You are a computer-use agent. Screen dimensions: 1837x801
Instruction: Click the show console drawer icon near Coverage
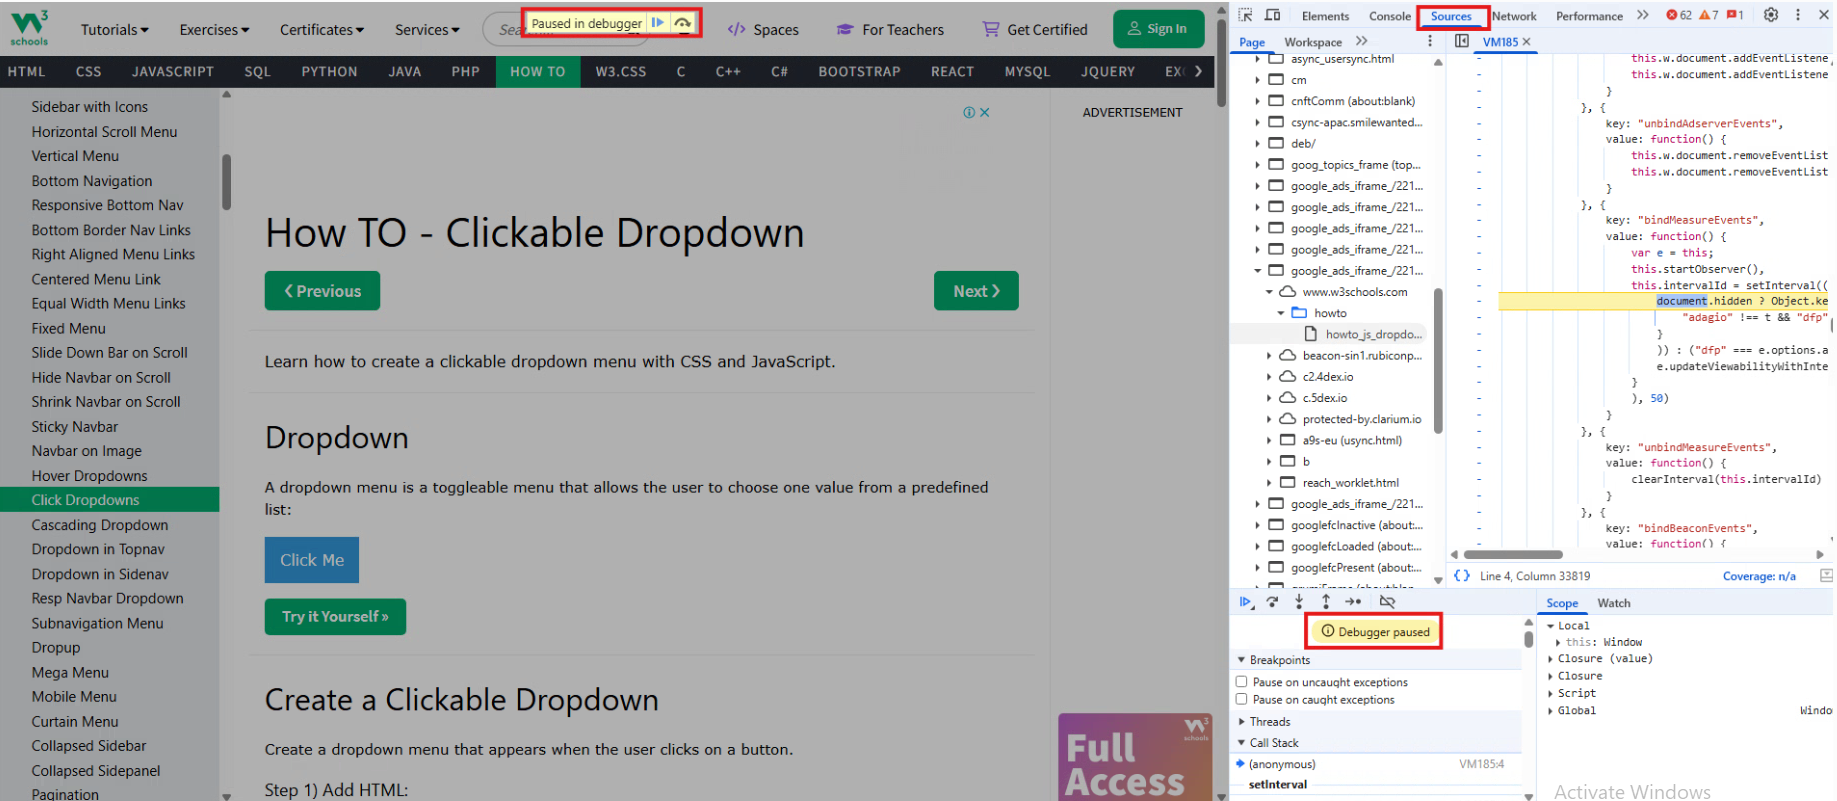[x=1826, y=576]
